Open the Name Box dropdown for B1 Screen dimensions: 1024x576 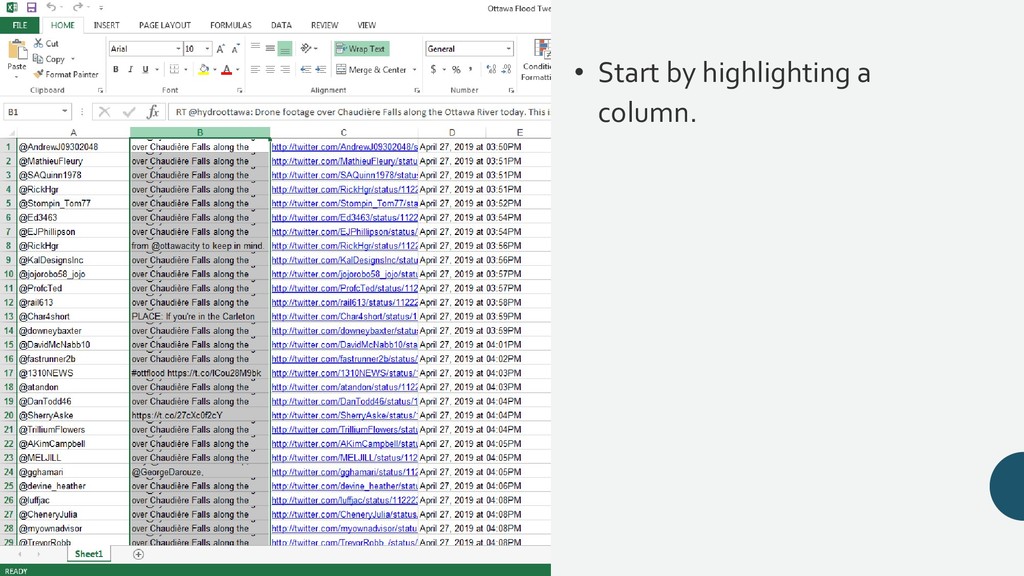pos(66,113)
